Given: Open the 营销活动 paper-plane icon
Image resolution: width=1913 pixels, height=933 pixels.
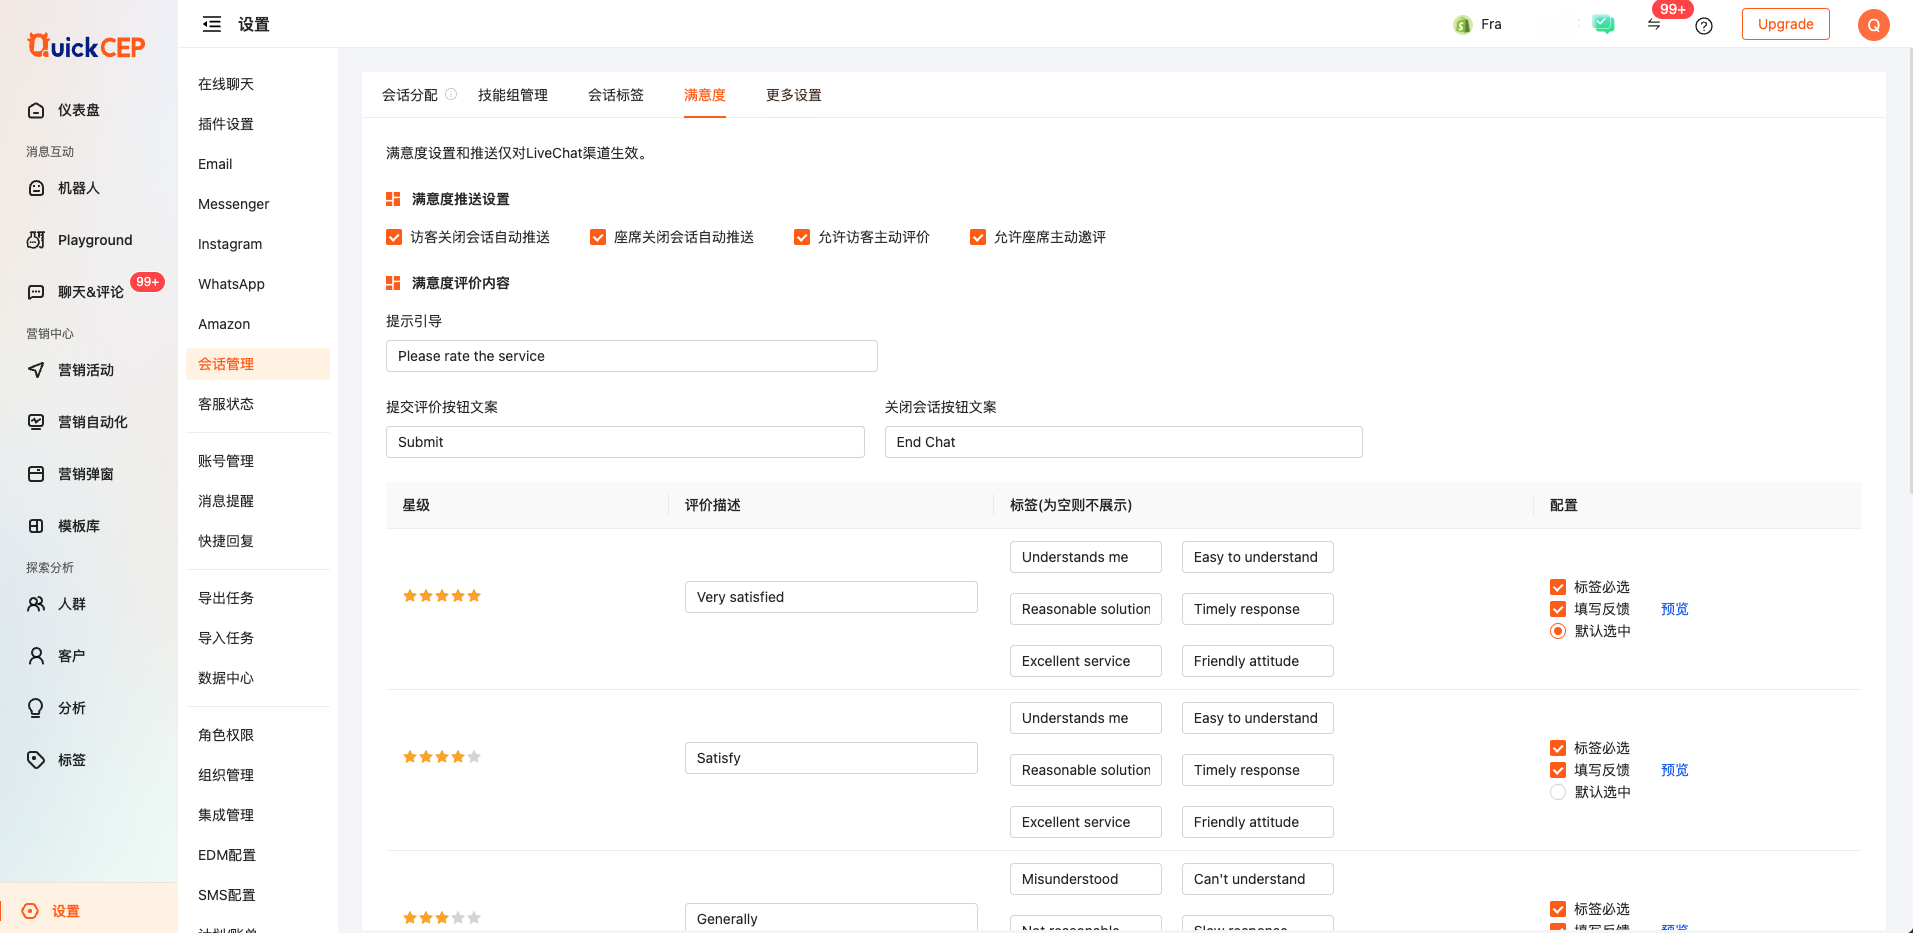Looking at the screenshot, I should point(36,370).
